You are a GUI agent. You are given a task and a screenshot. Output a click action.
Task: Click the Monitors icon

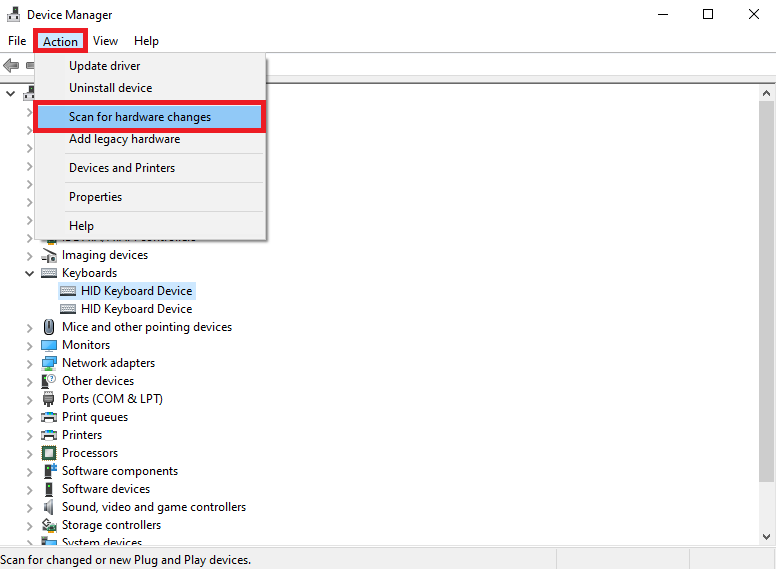click(x=49, y=345)
